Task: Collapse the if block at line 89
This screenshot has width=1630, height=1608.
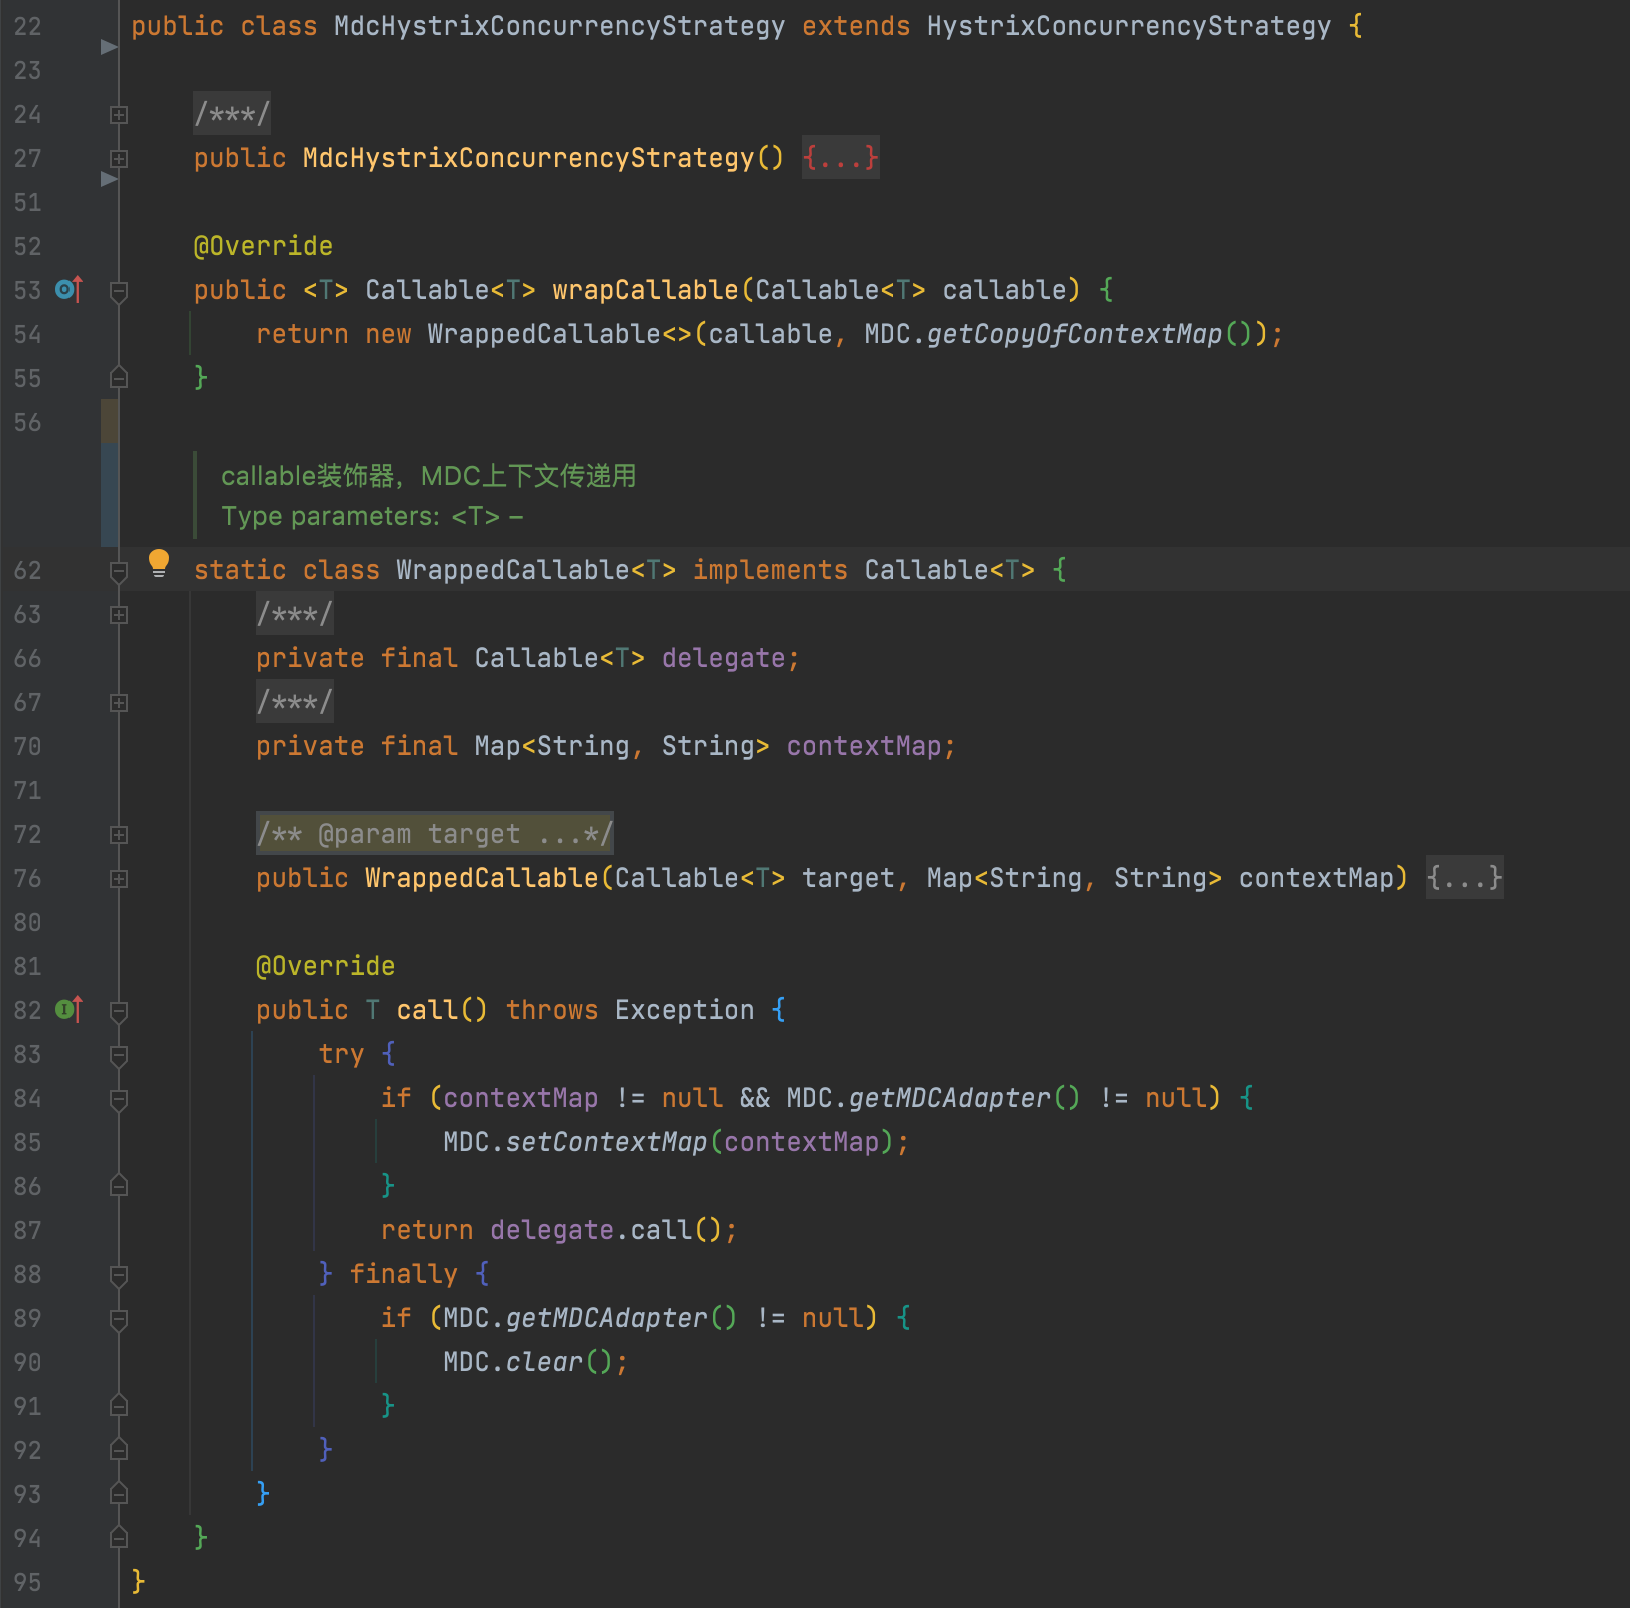Action: [x=119, y=1319]
